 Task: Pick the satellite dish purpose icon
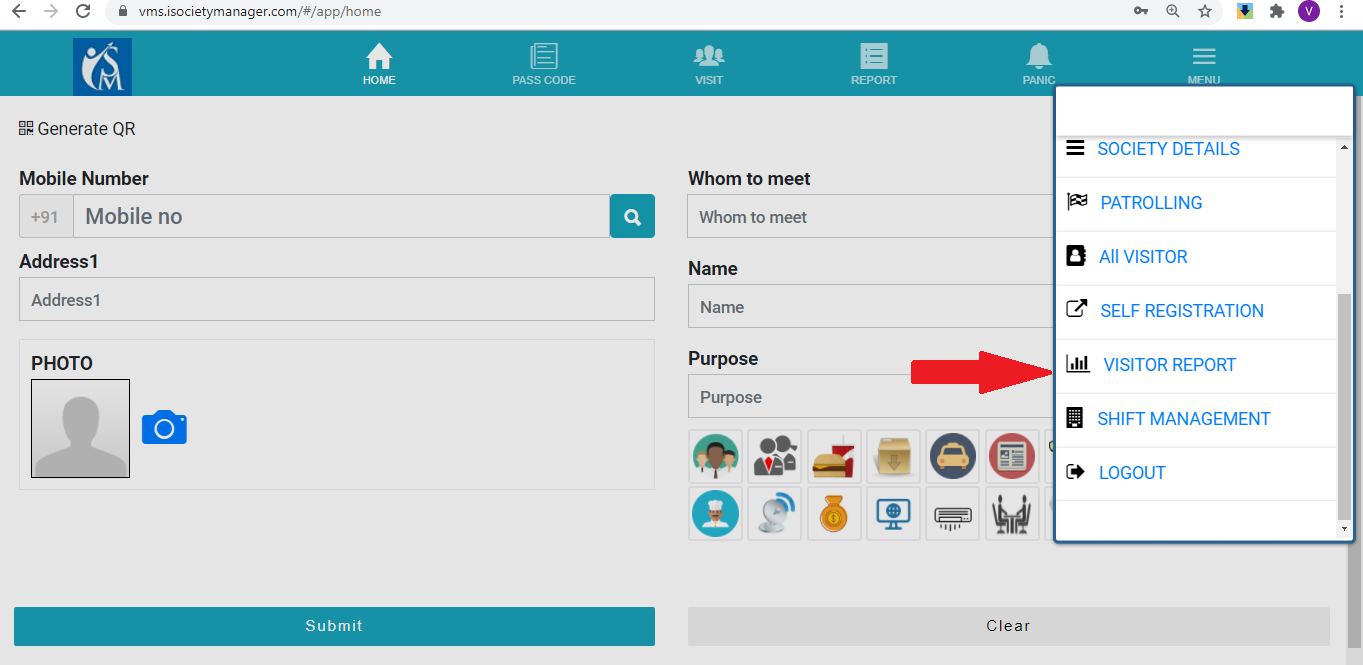[775, 514]
